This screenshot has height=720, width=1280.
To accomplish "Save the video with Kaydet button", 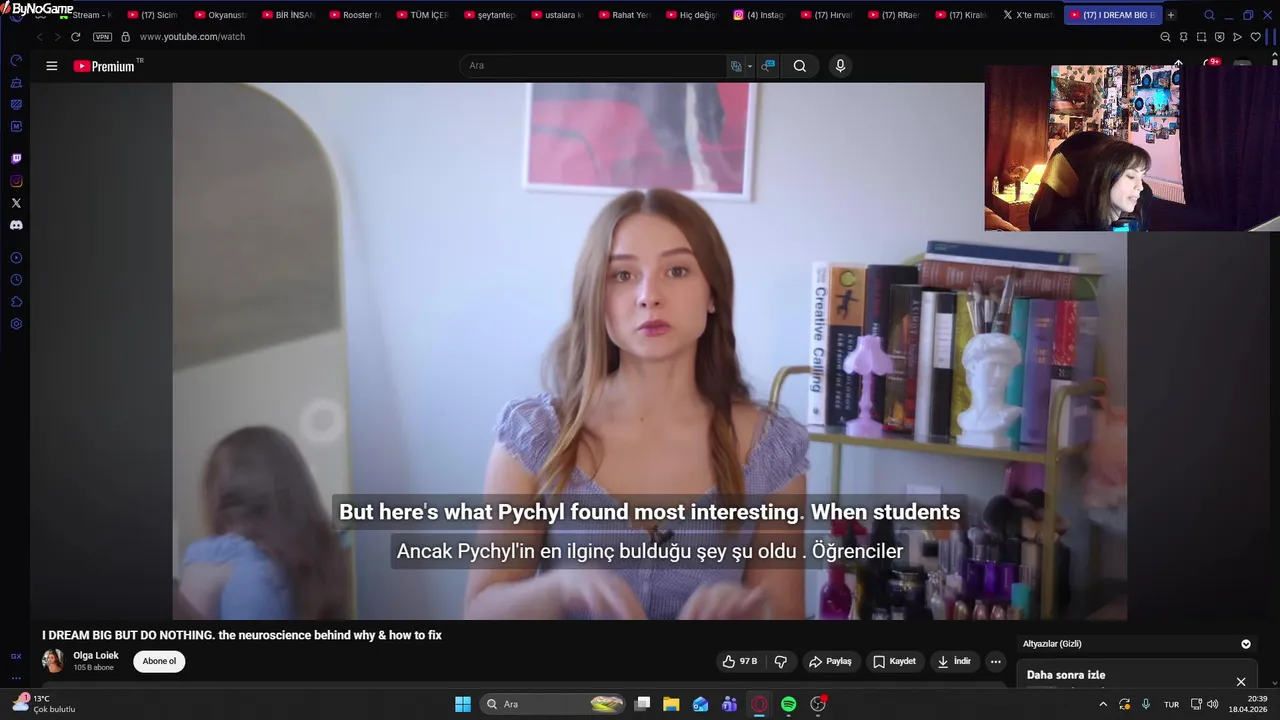I will tap(894, 661).
